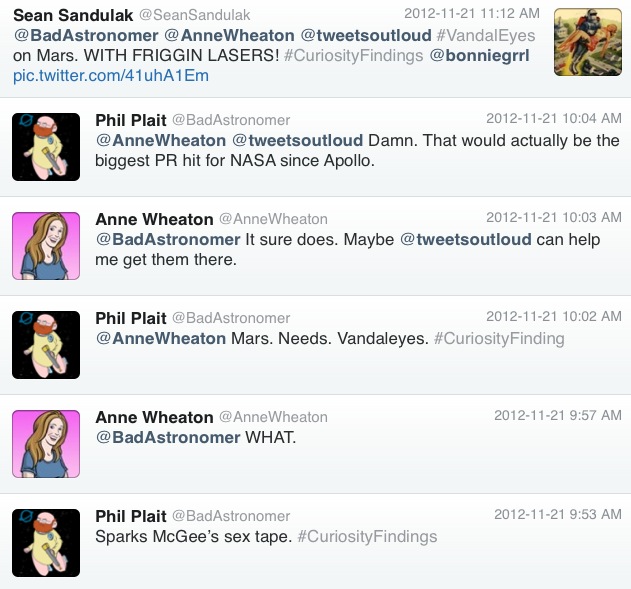Click Sean Sandulak's profile avatar

[586, 42]
